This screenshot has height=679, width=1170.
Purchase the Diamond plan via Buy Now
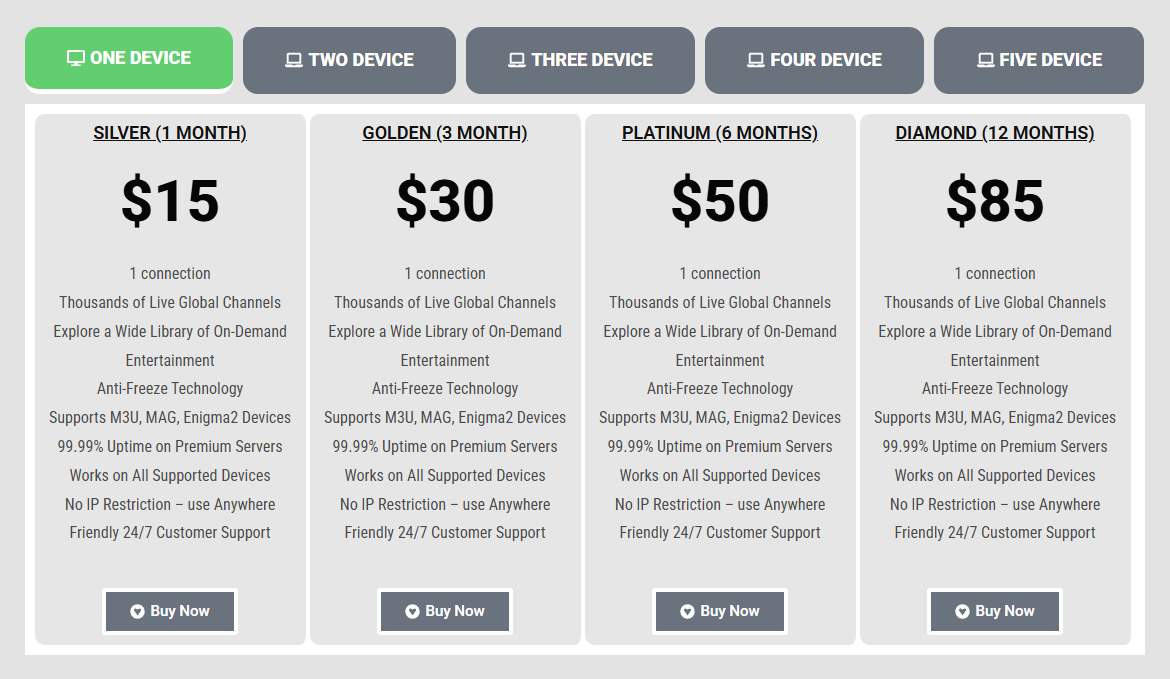pyautogui.click(x=994, y=611)
